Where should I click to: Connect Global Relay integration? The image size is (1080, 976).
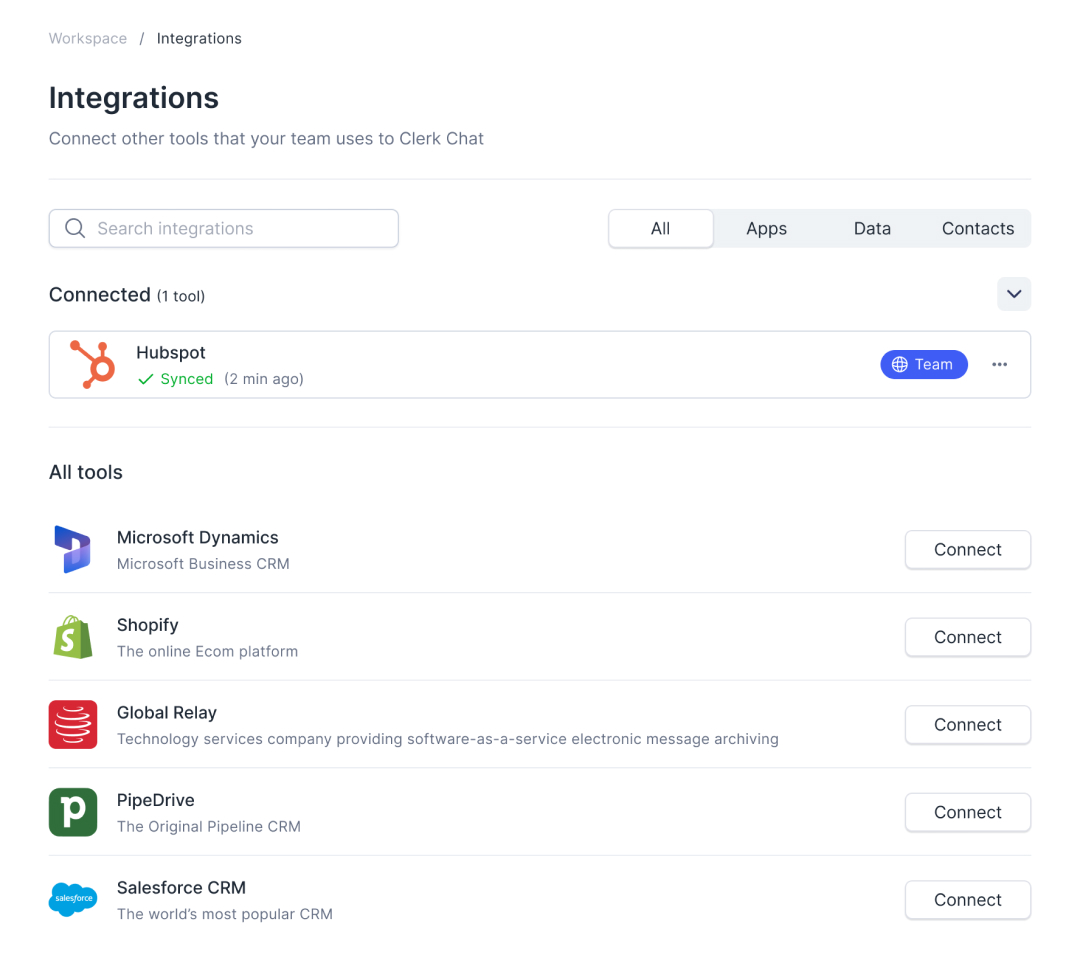968,725
